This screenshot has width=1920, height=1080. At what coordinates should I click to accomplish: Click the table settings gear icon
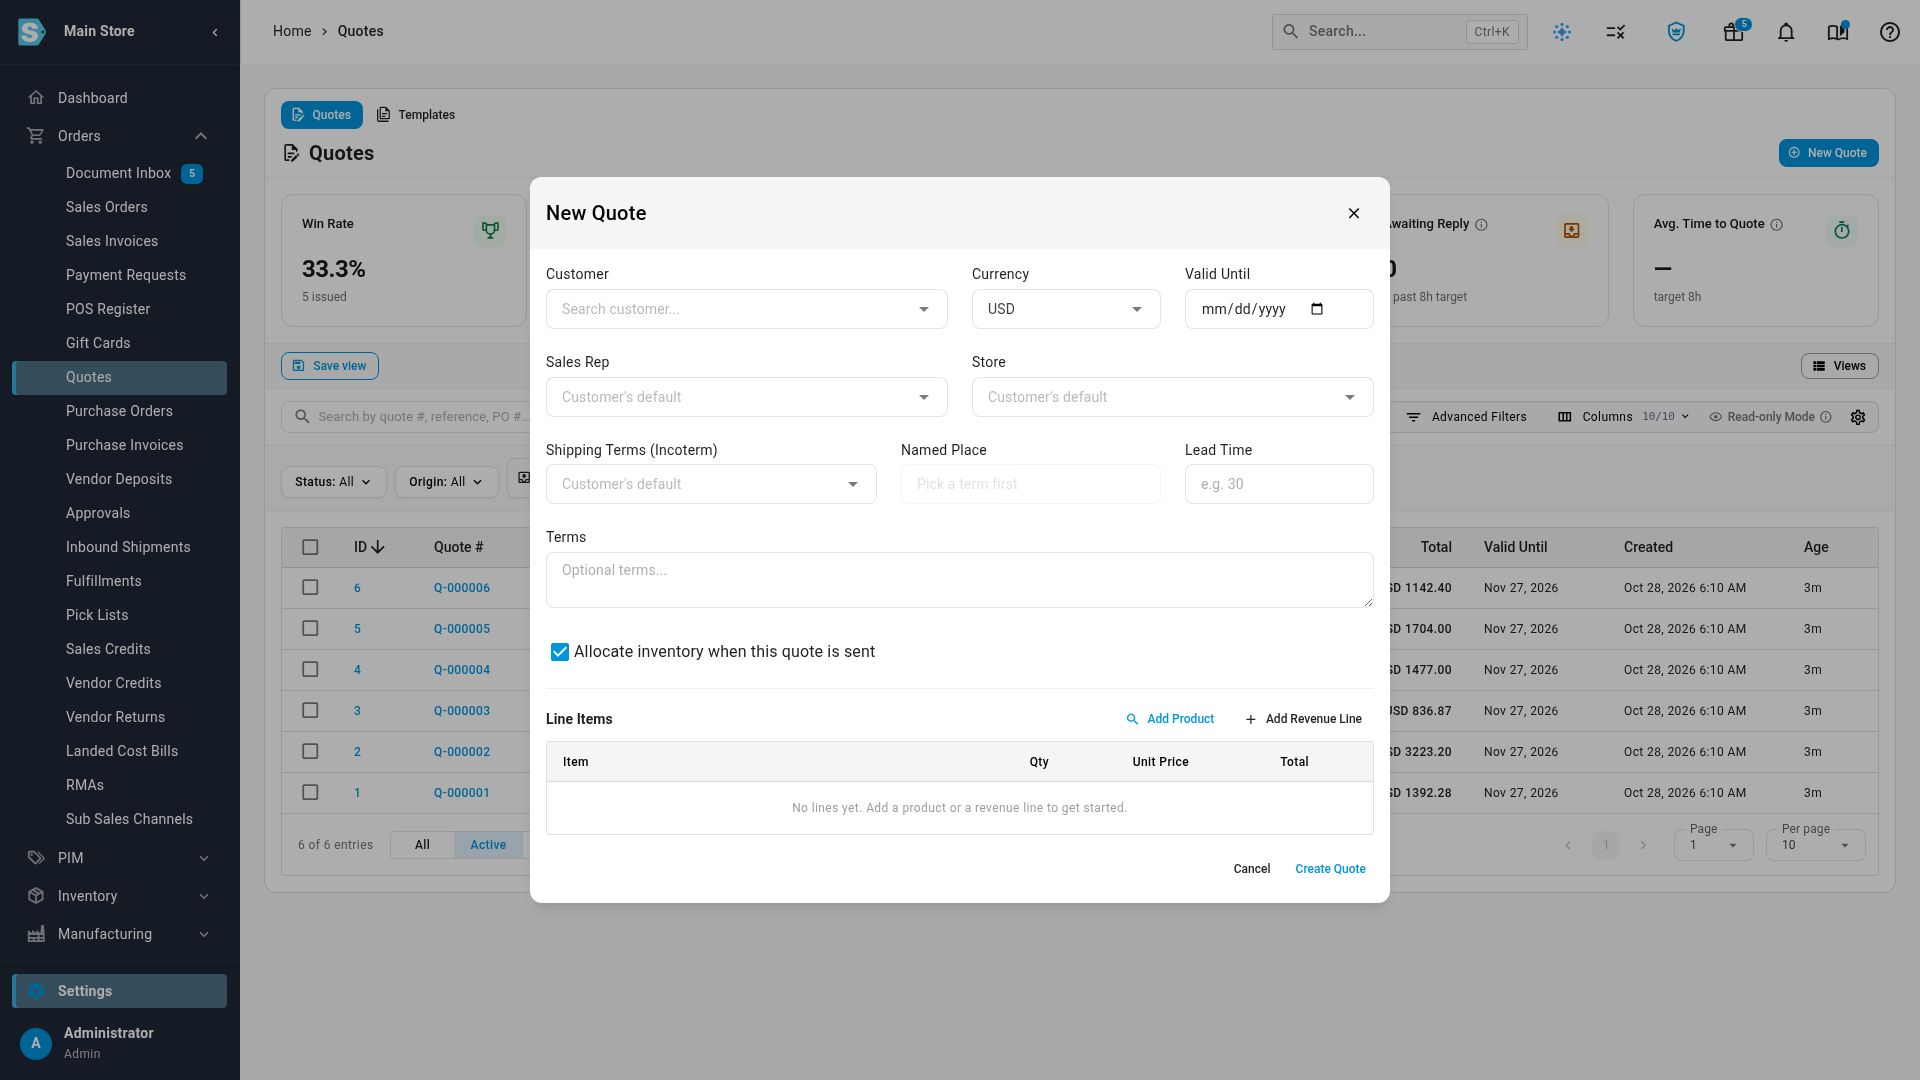tap(1858, 417)
